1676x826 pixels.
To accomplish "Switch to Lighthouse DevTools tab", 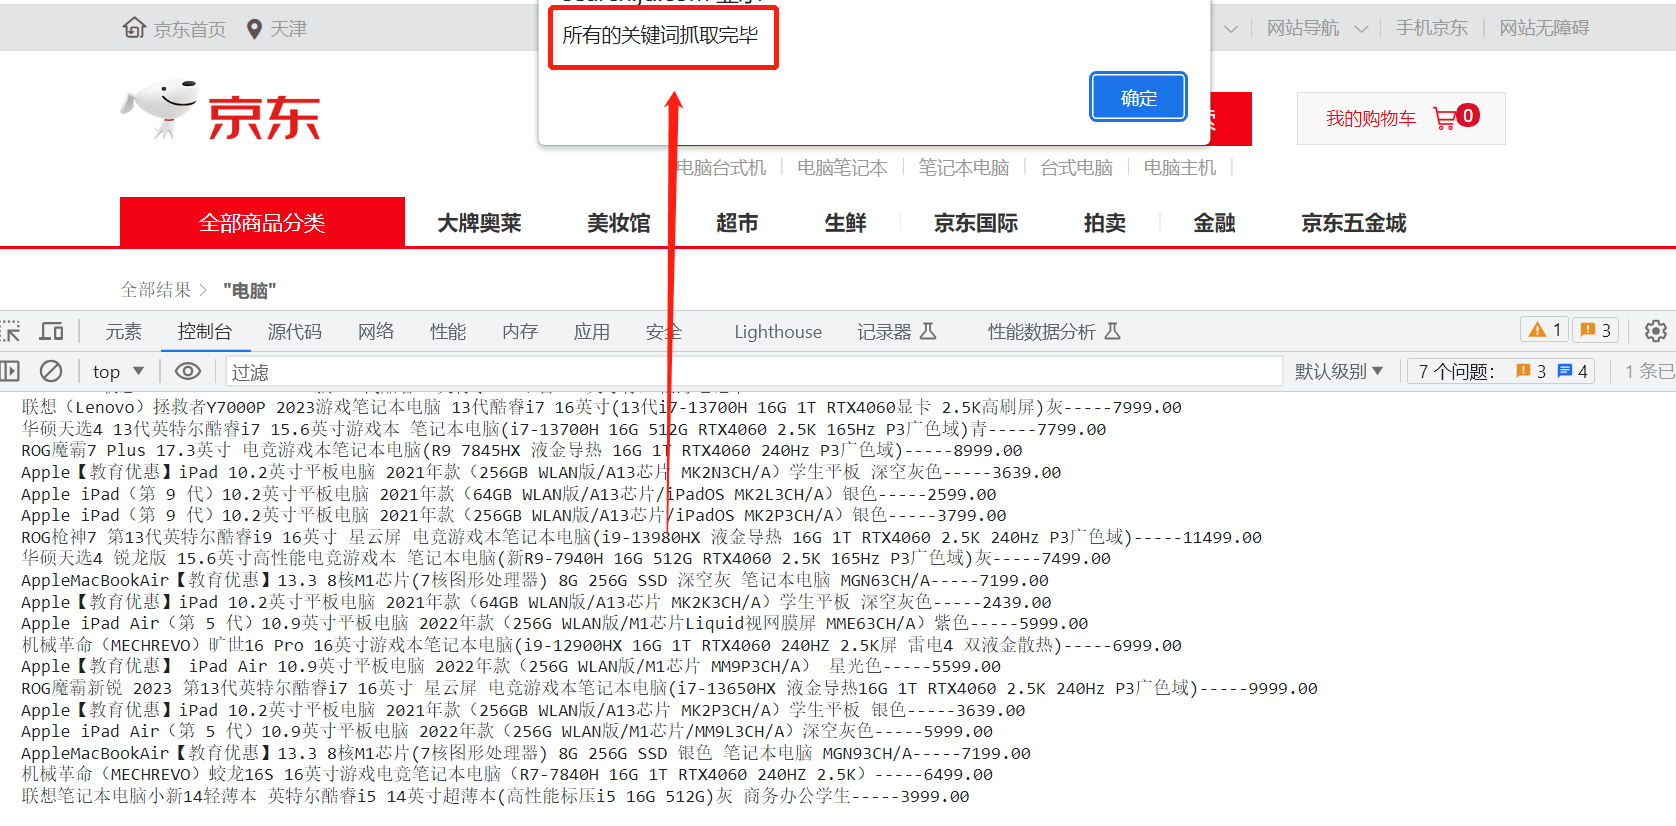I will pos(778,331).
